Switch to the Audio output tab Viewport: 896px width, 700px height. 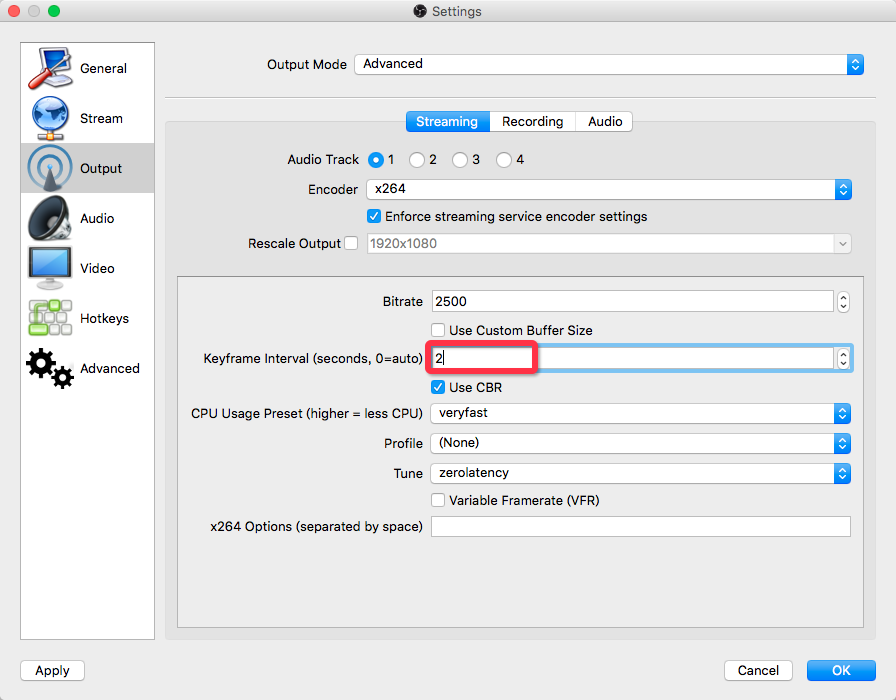(x=605, y=122)
